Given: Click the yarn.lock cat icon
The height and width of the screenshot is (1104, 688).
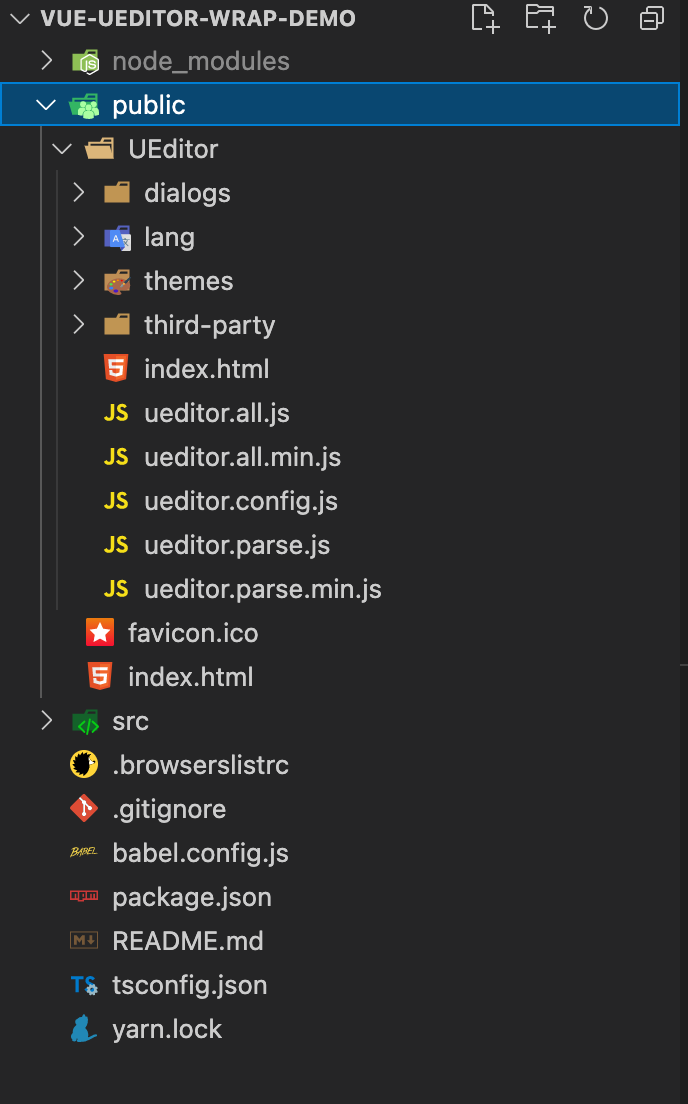Looking at the screenshot, I should click(84, 1029).
